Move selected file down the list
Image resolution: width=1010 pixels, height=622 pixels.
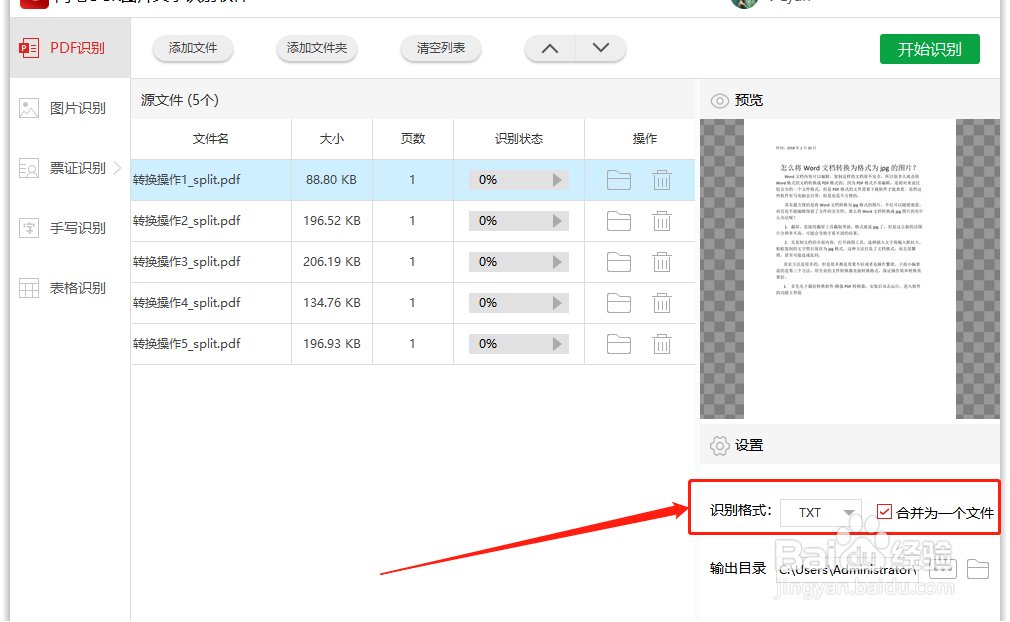click(x=599, y=47)
